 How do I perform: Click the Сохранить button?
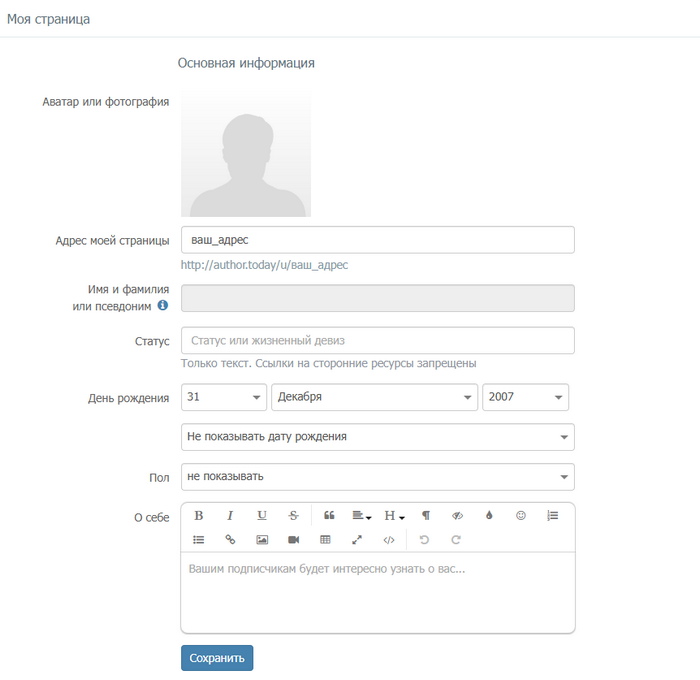point(217,658)
